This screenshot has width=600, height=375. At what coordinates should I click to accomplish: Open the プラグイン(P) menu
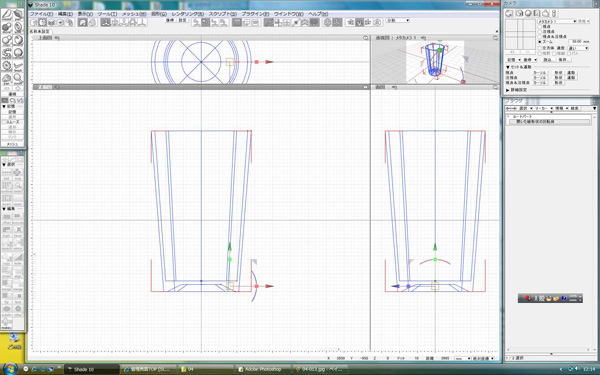coord(255,14)
